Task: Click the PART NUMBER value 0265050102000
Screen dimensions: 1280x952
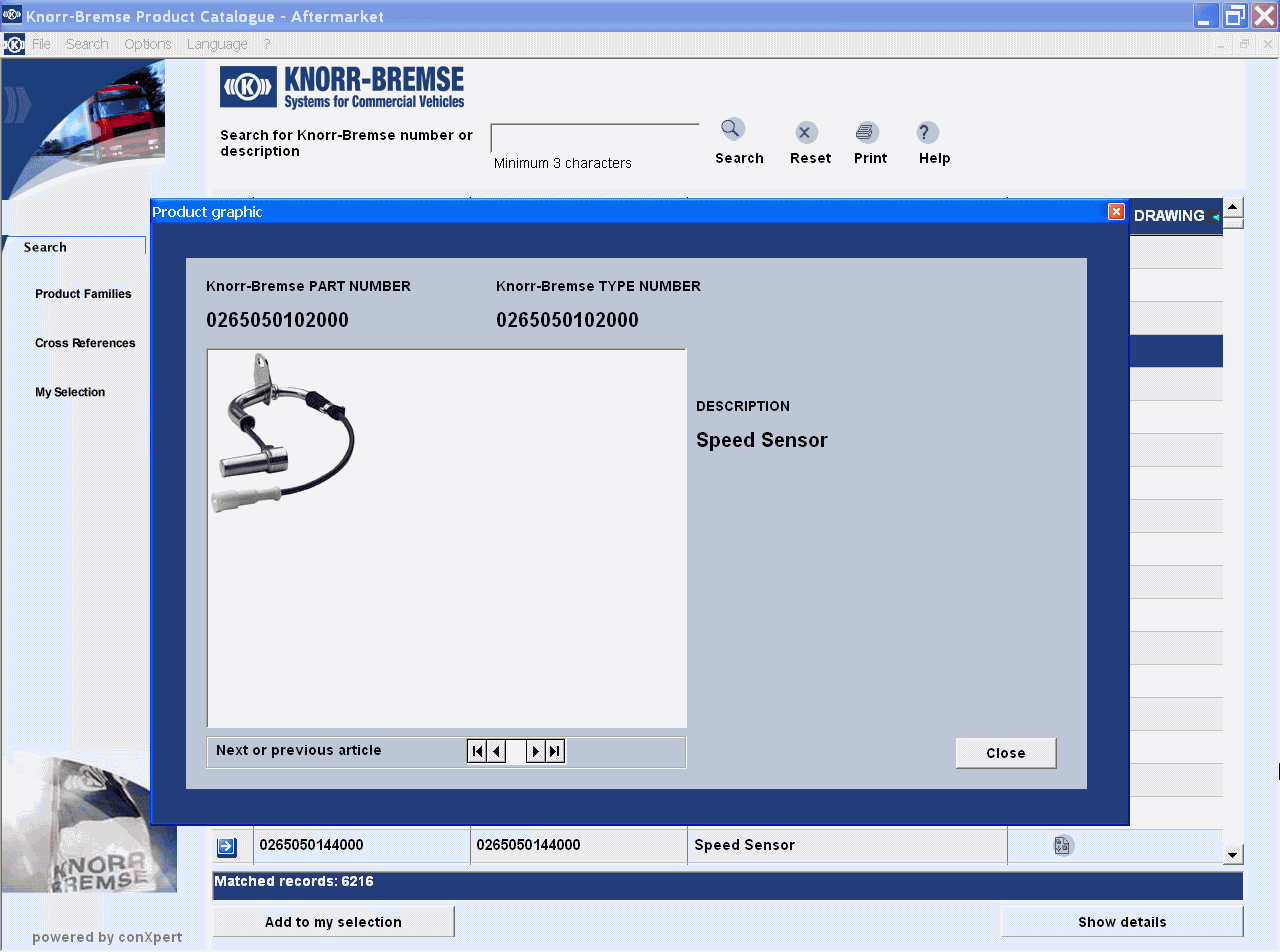Action: (x=277, y=320)
